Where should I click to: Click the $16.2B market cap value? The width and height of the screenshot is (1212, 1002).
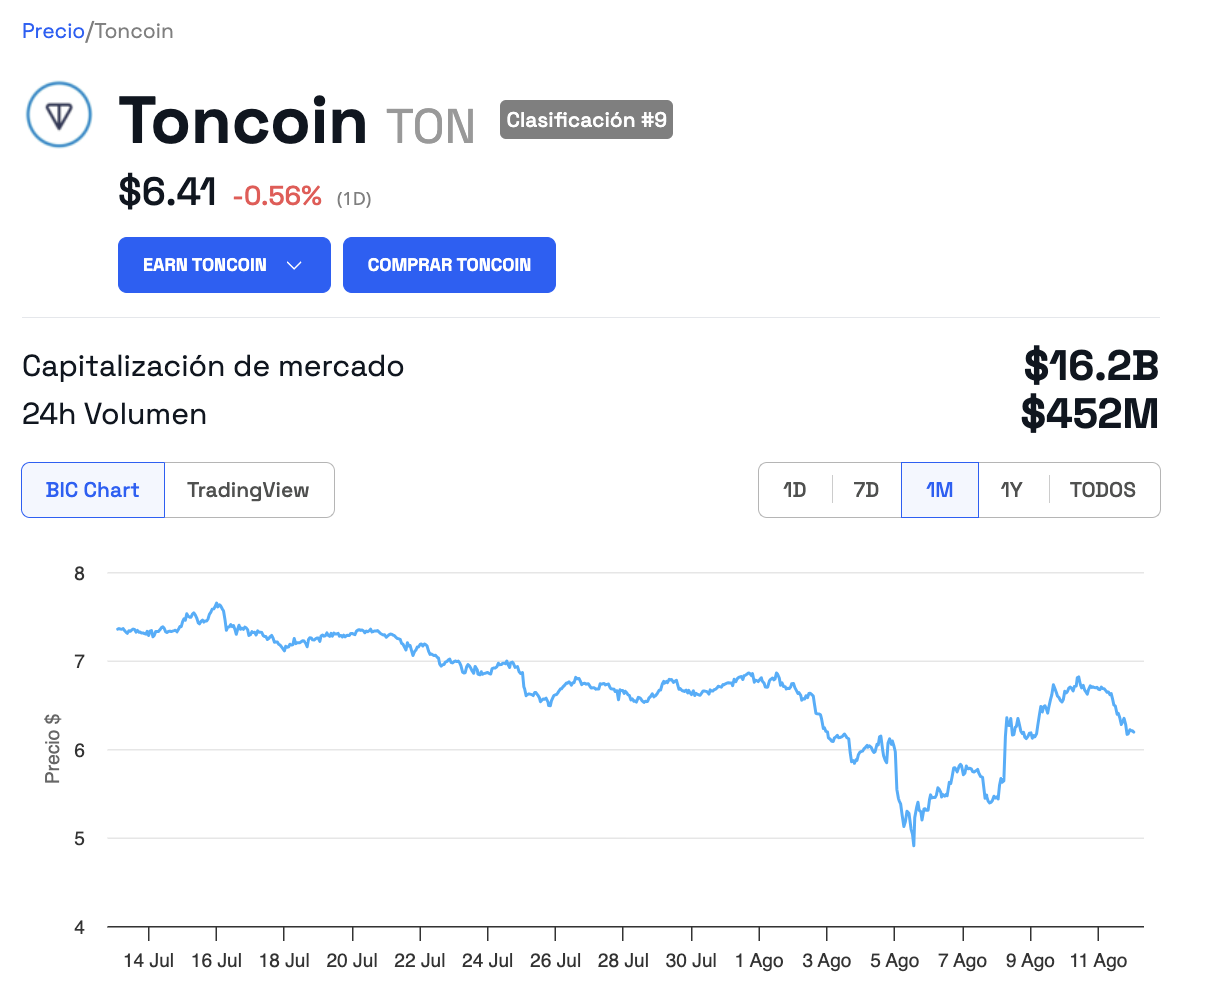(x=1091, y=366)
